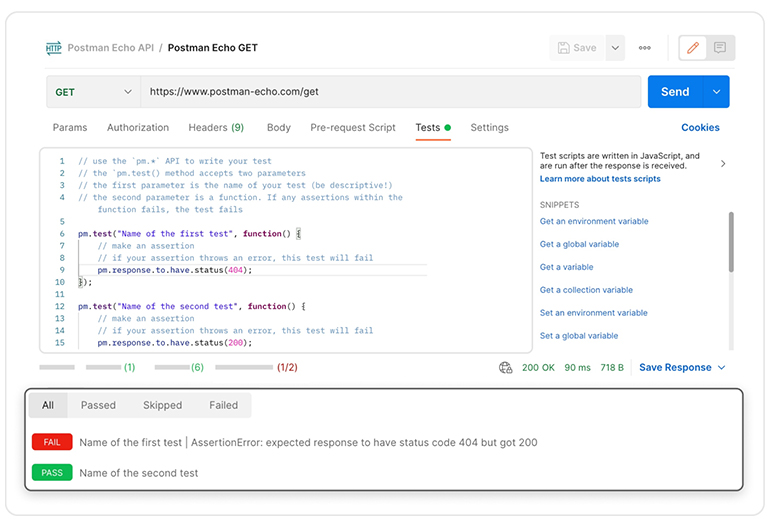Click the network globe icon in response bar
This screenshot has height=528, width=770.
pos(506,368)
